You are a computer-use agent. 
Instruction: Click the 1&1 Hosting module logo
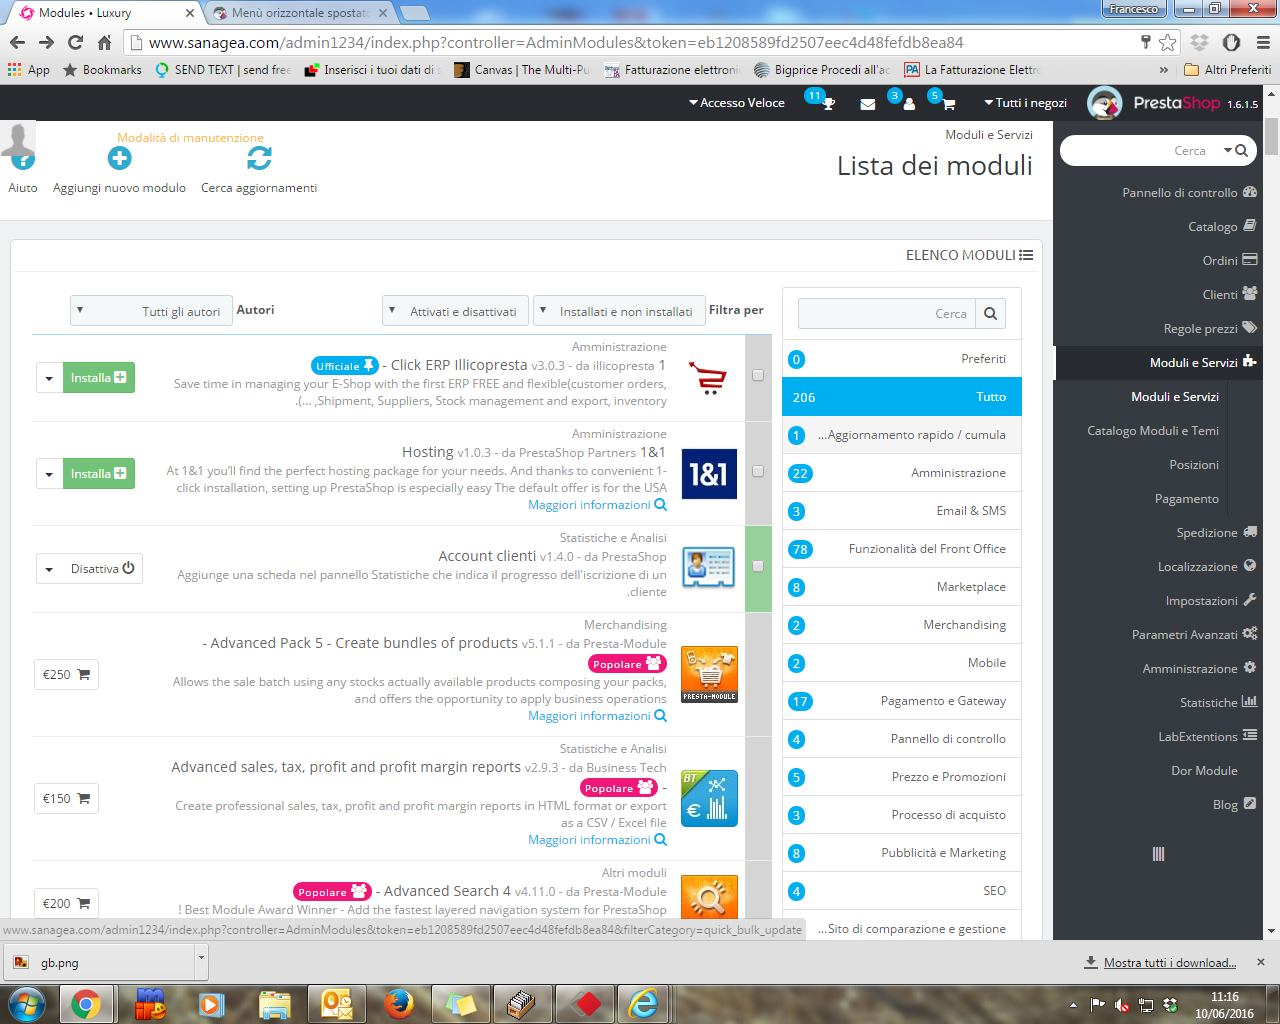click(709, 474)
